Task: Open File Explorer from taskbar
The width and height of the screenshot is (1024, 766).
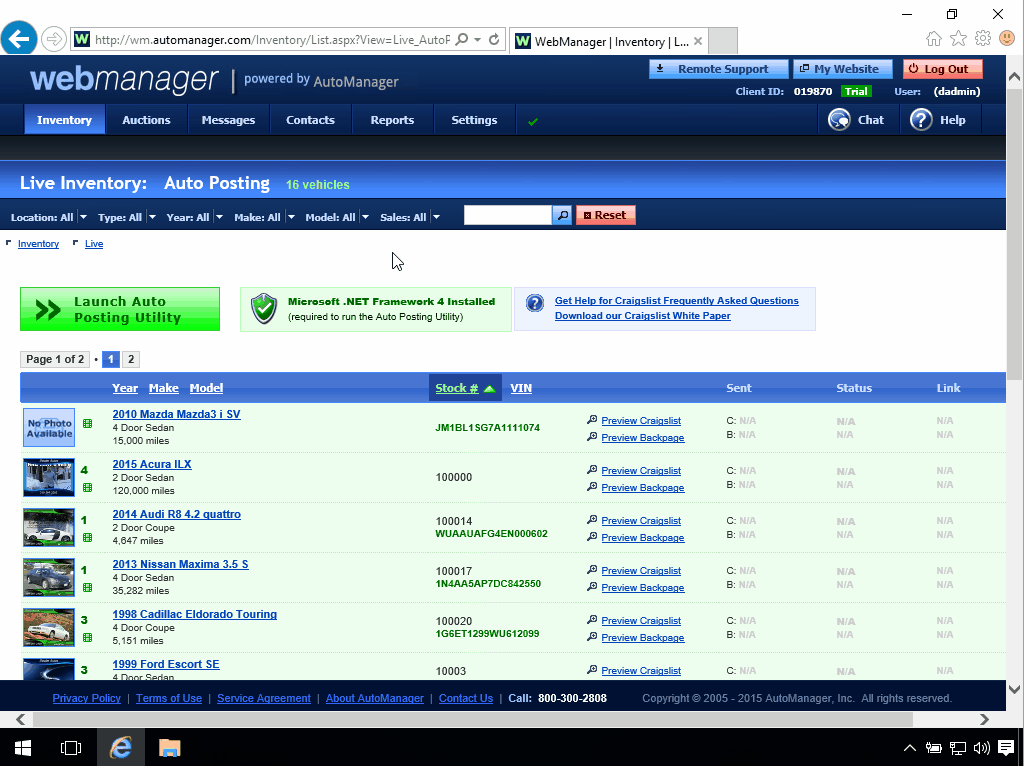Action: pos(170,748)
